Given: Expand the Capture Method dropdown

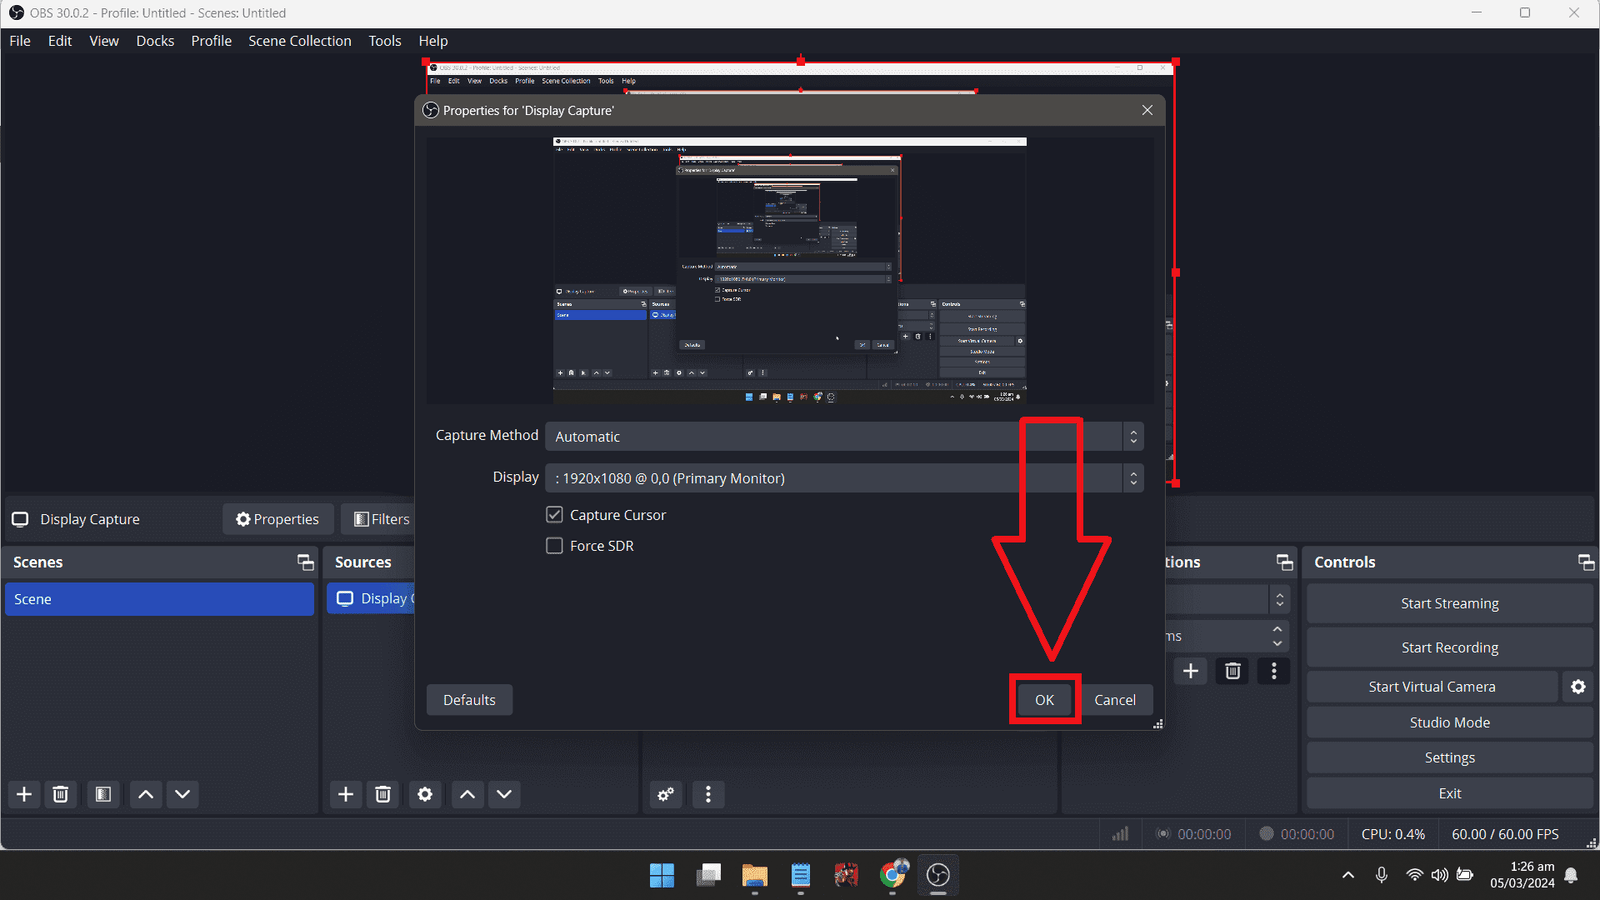Looking at the screenshot, I should pos(843,437).
